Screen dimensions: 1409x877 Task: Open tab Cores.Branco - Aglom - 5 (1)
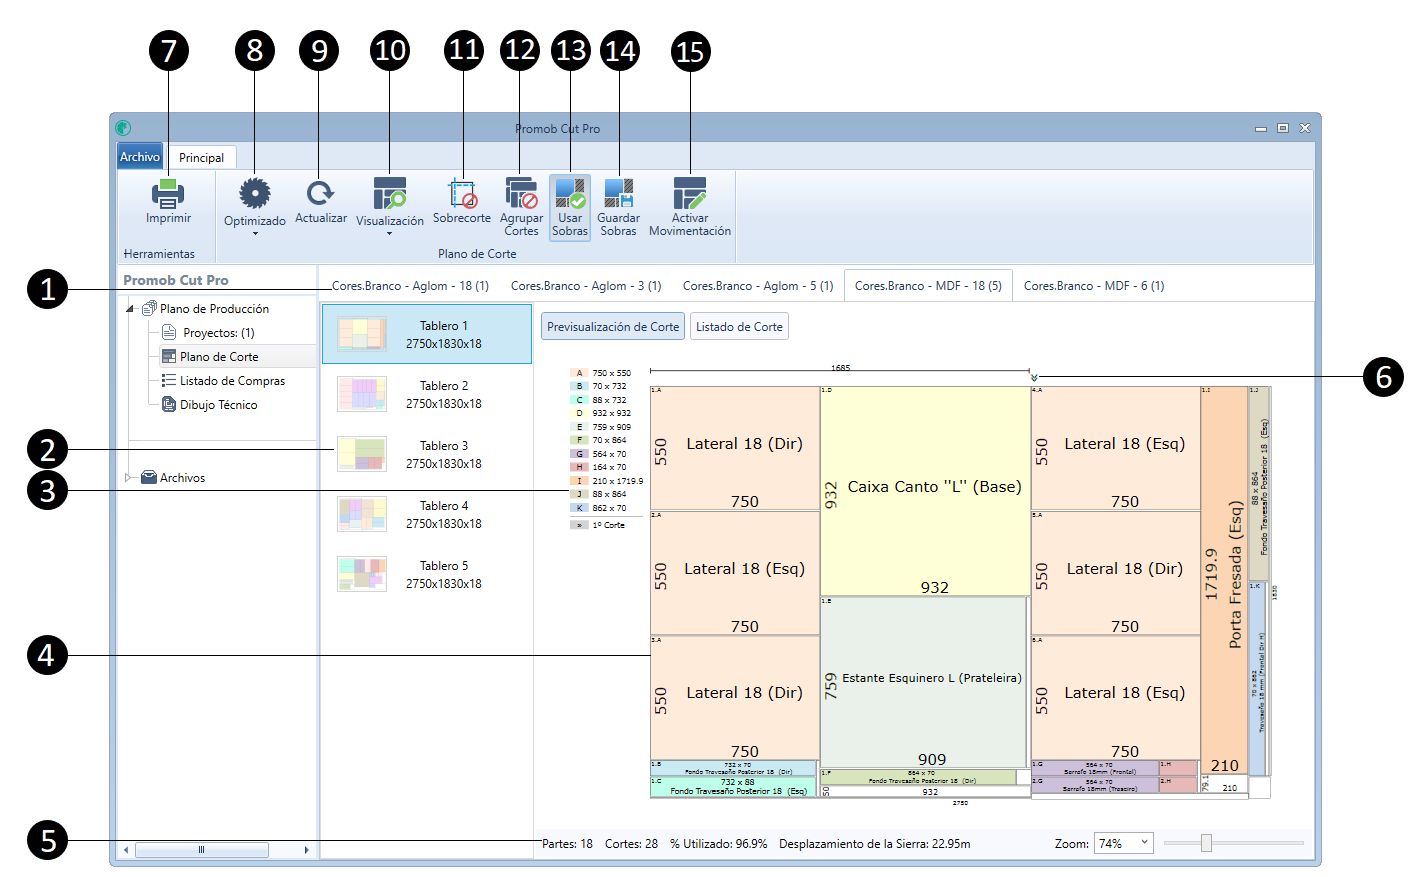pyautogui.click(x=758, y=286)
